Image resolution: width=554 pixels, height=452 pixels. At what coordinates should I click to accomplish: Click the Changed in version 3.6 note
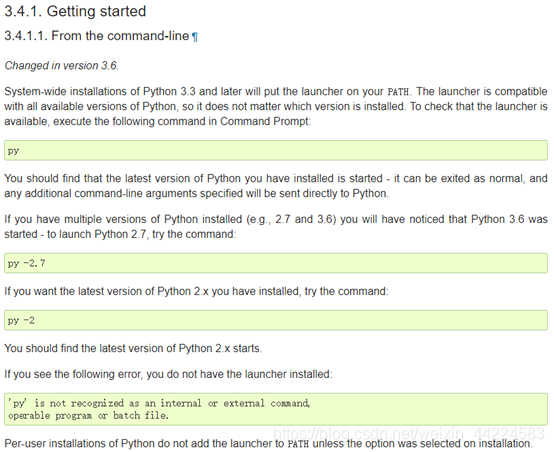pyautogui.click(x=61, y=66)
